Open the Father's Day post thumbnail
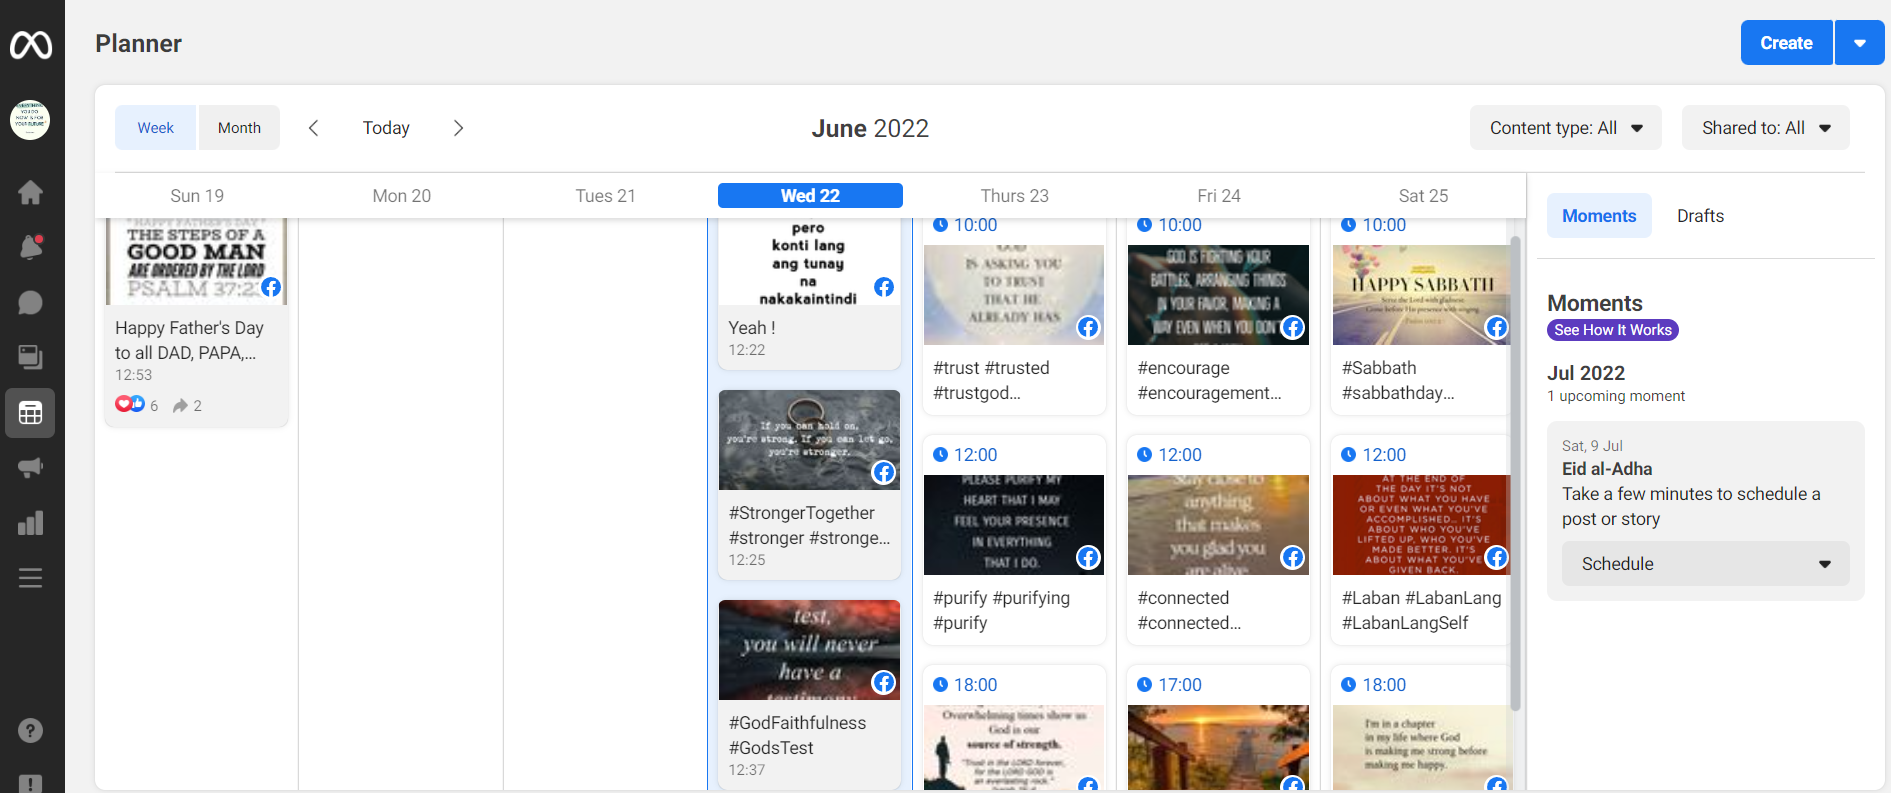The image size is (1891, 793). [x=196, y=262]
